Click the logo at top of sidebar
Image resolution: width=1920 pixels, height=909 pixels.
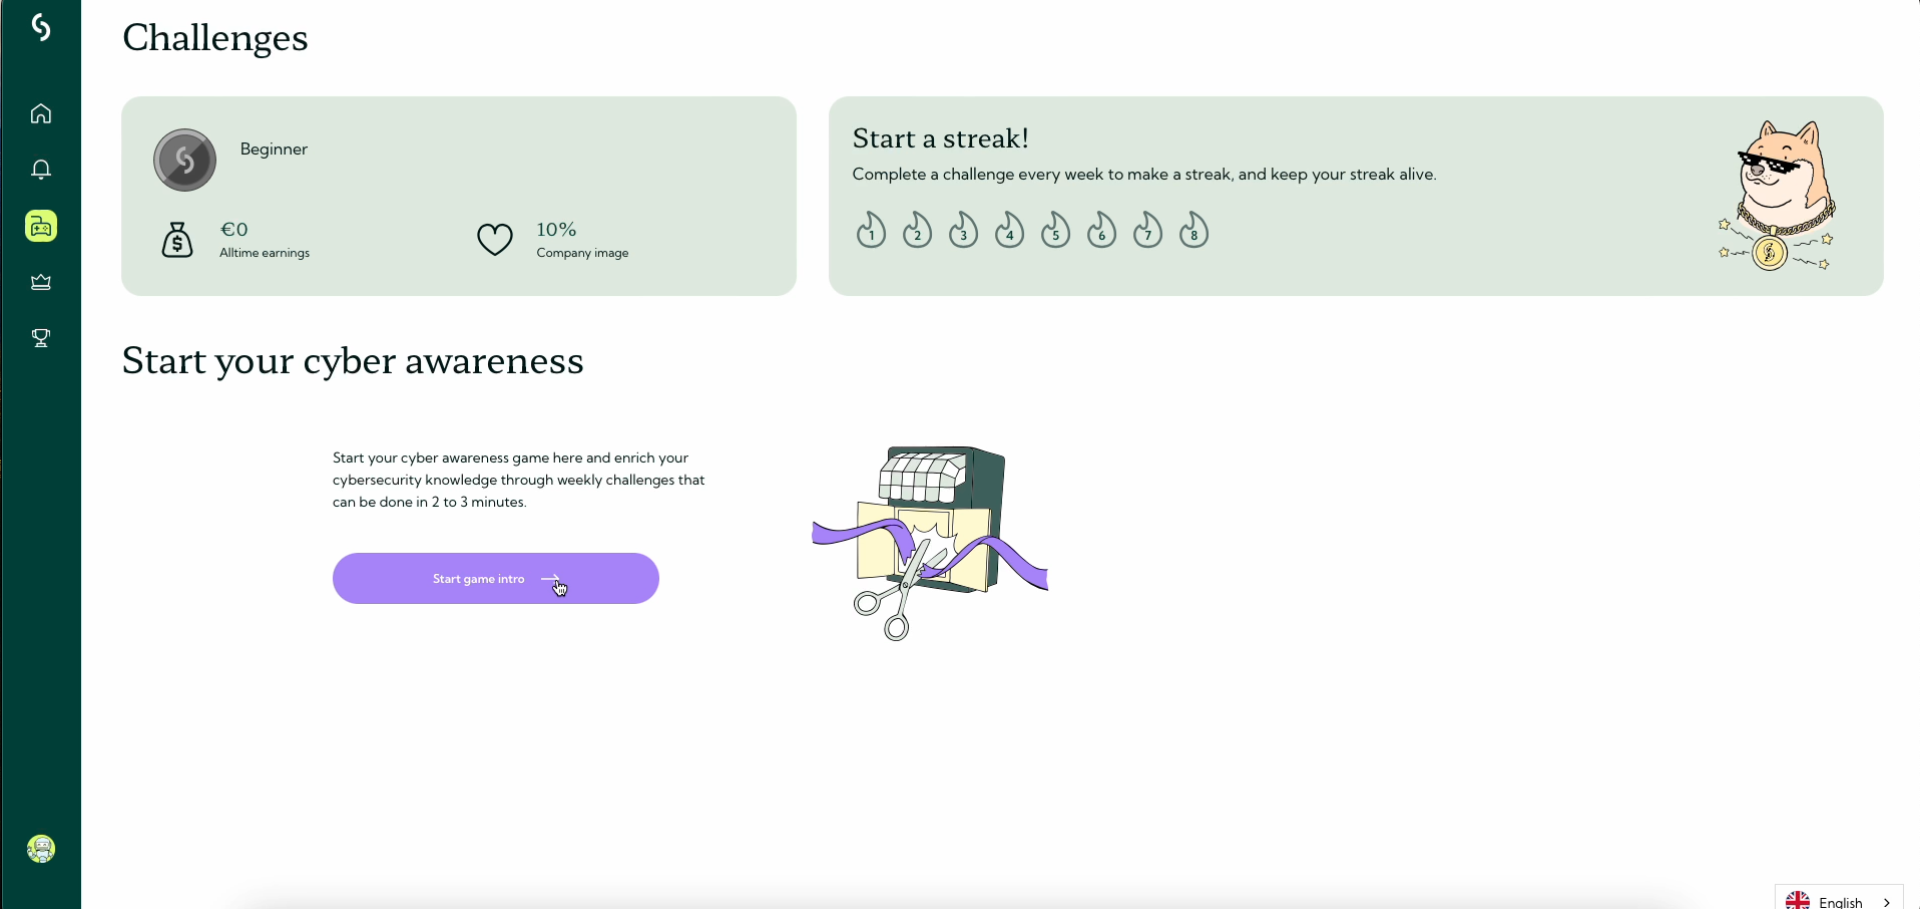41,28
